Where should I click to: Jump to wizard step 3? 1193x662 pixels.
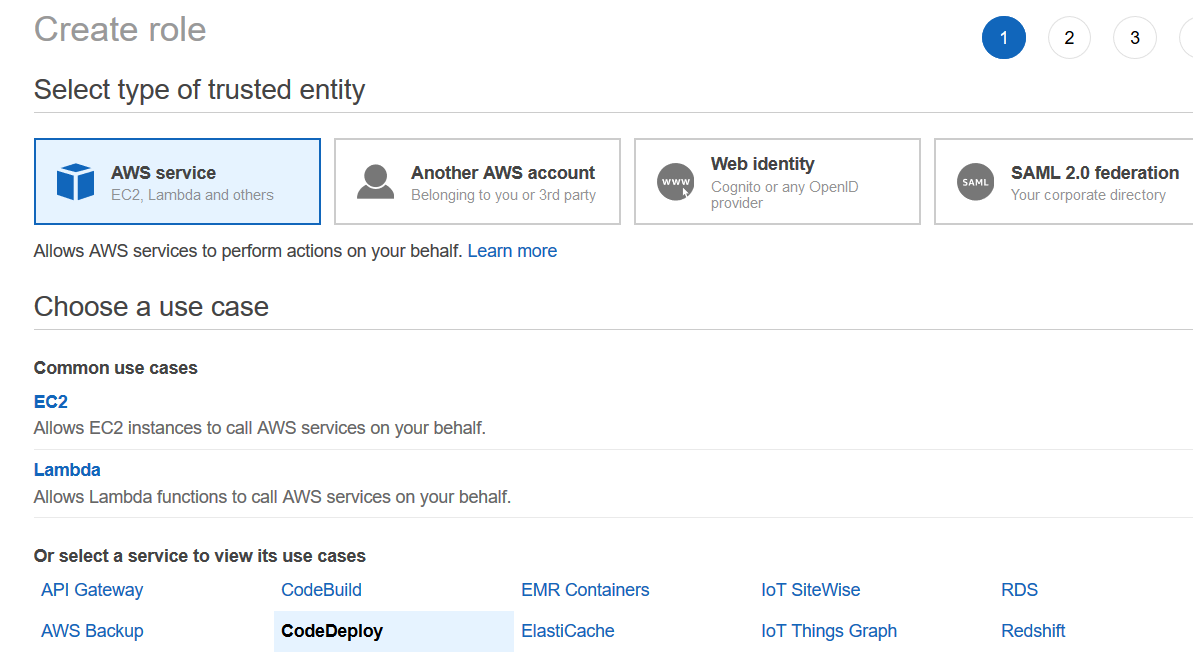(1134, 37)
